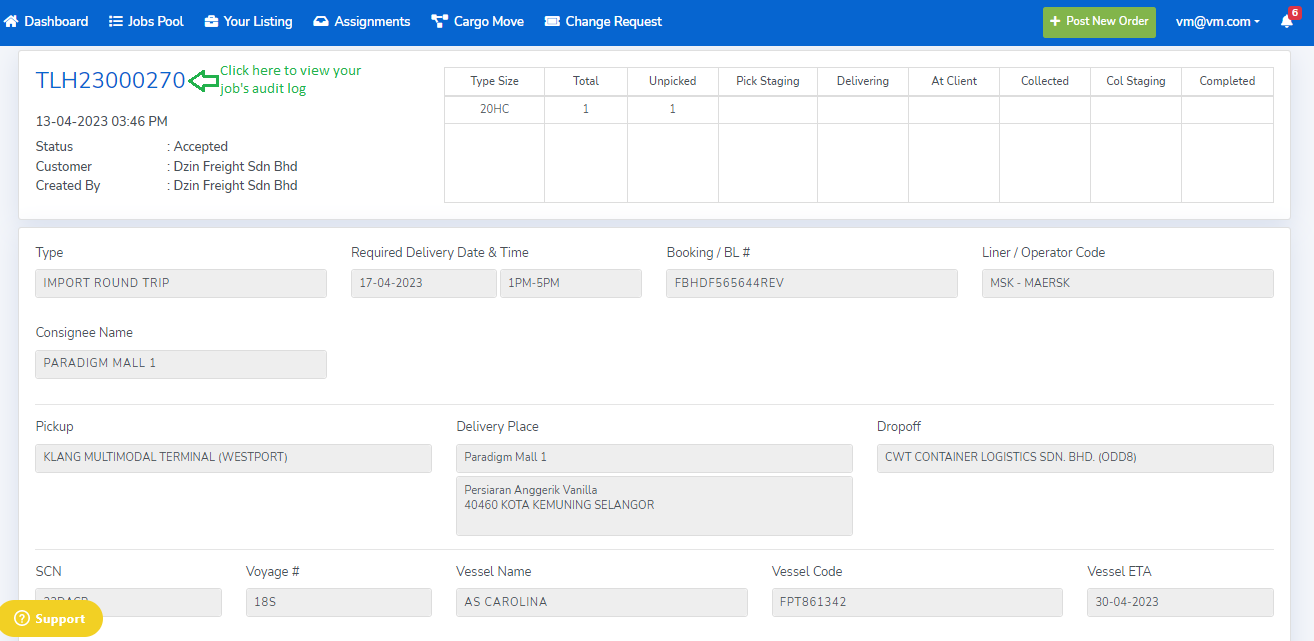Click the Vessel ETA date field
Screen dimensions: 1314x641
[1179, 602]
